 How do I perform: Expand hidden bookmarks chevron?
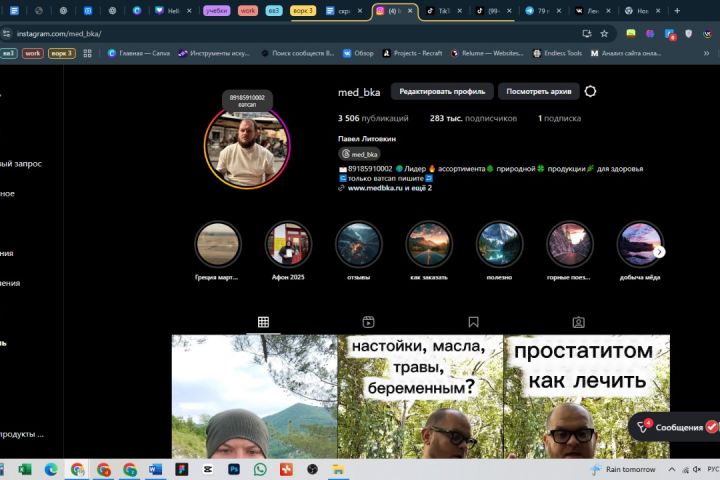pyautogui.click(x=706, y=53)
